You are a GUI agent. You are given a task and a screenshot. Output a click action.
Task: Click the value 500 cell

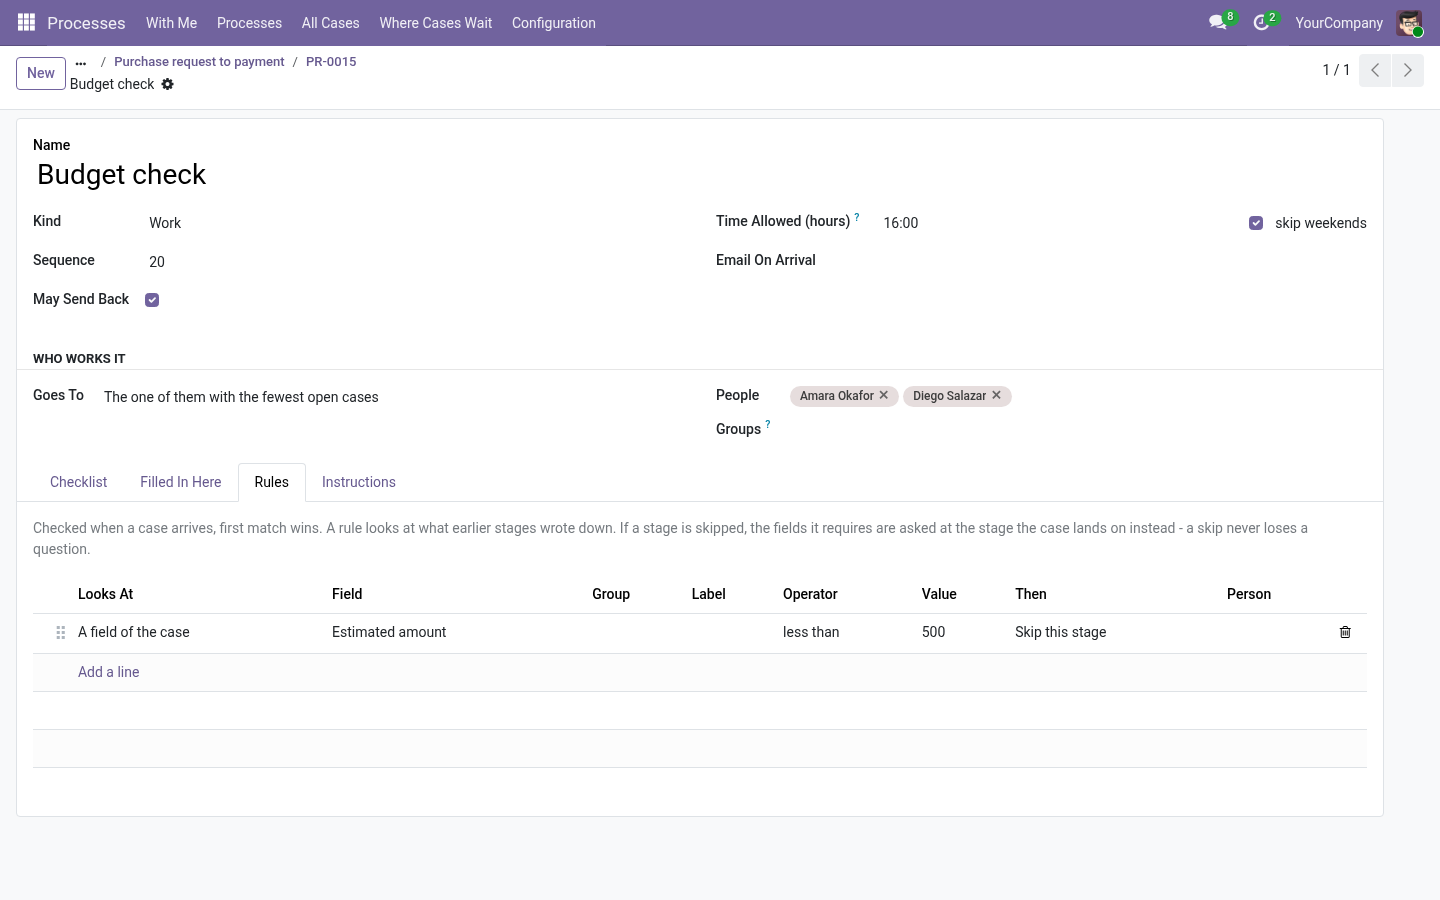point(960,632)
